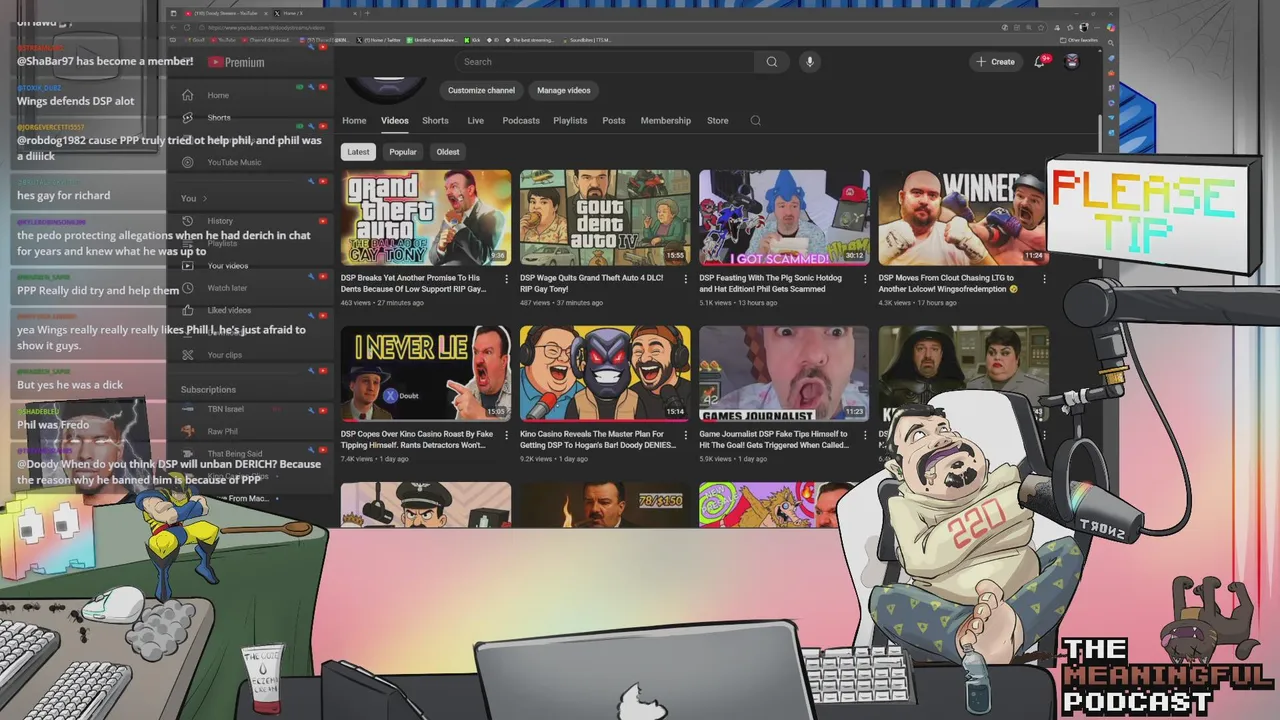1280x720 pixels.
Task: Click the browser refresh button
Action: 187,27
